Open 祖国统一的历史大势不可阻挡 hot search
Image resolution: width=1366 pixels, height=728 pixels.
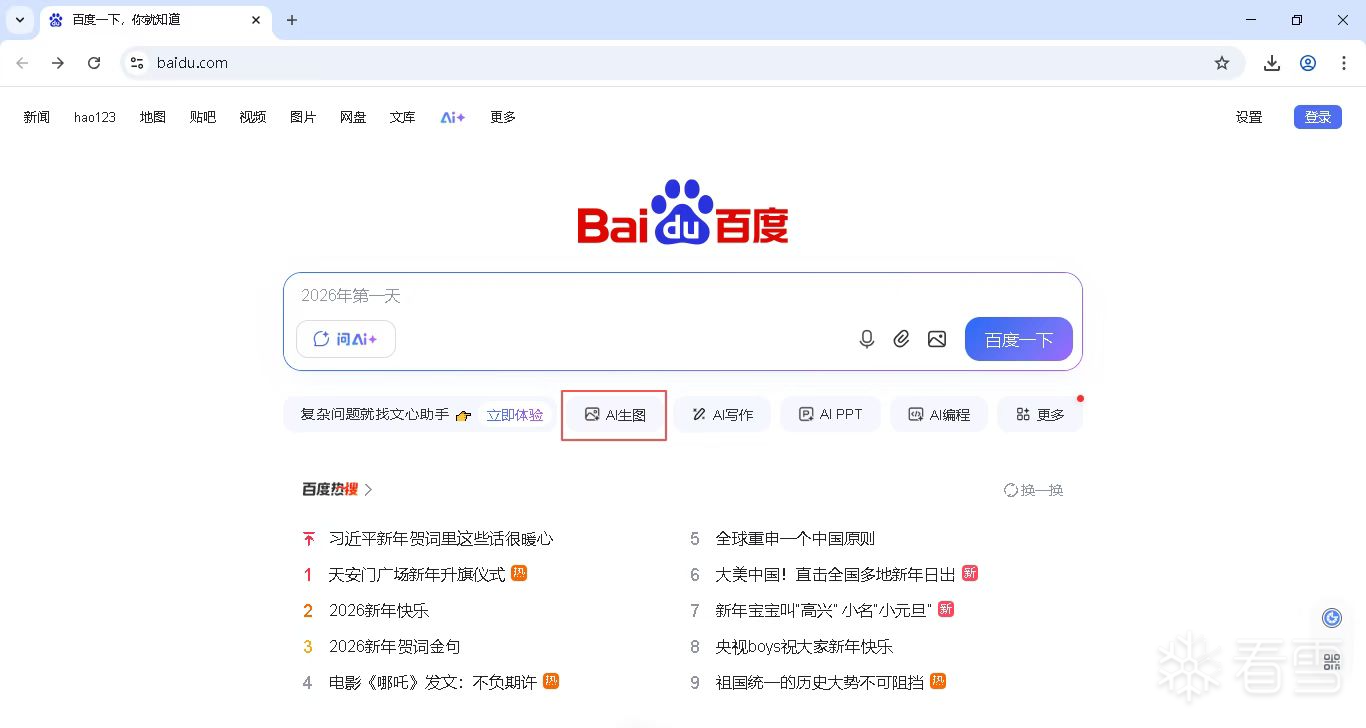819,683
